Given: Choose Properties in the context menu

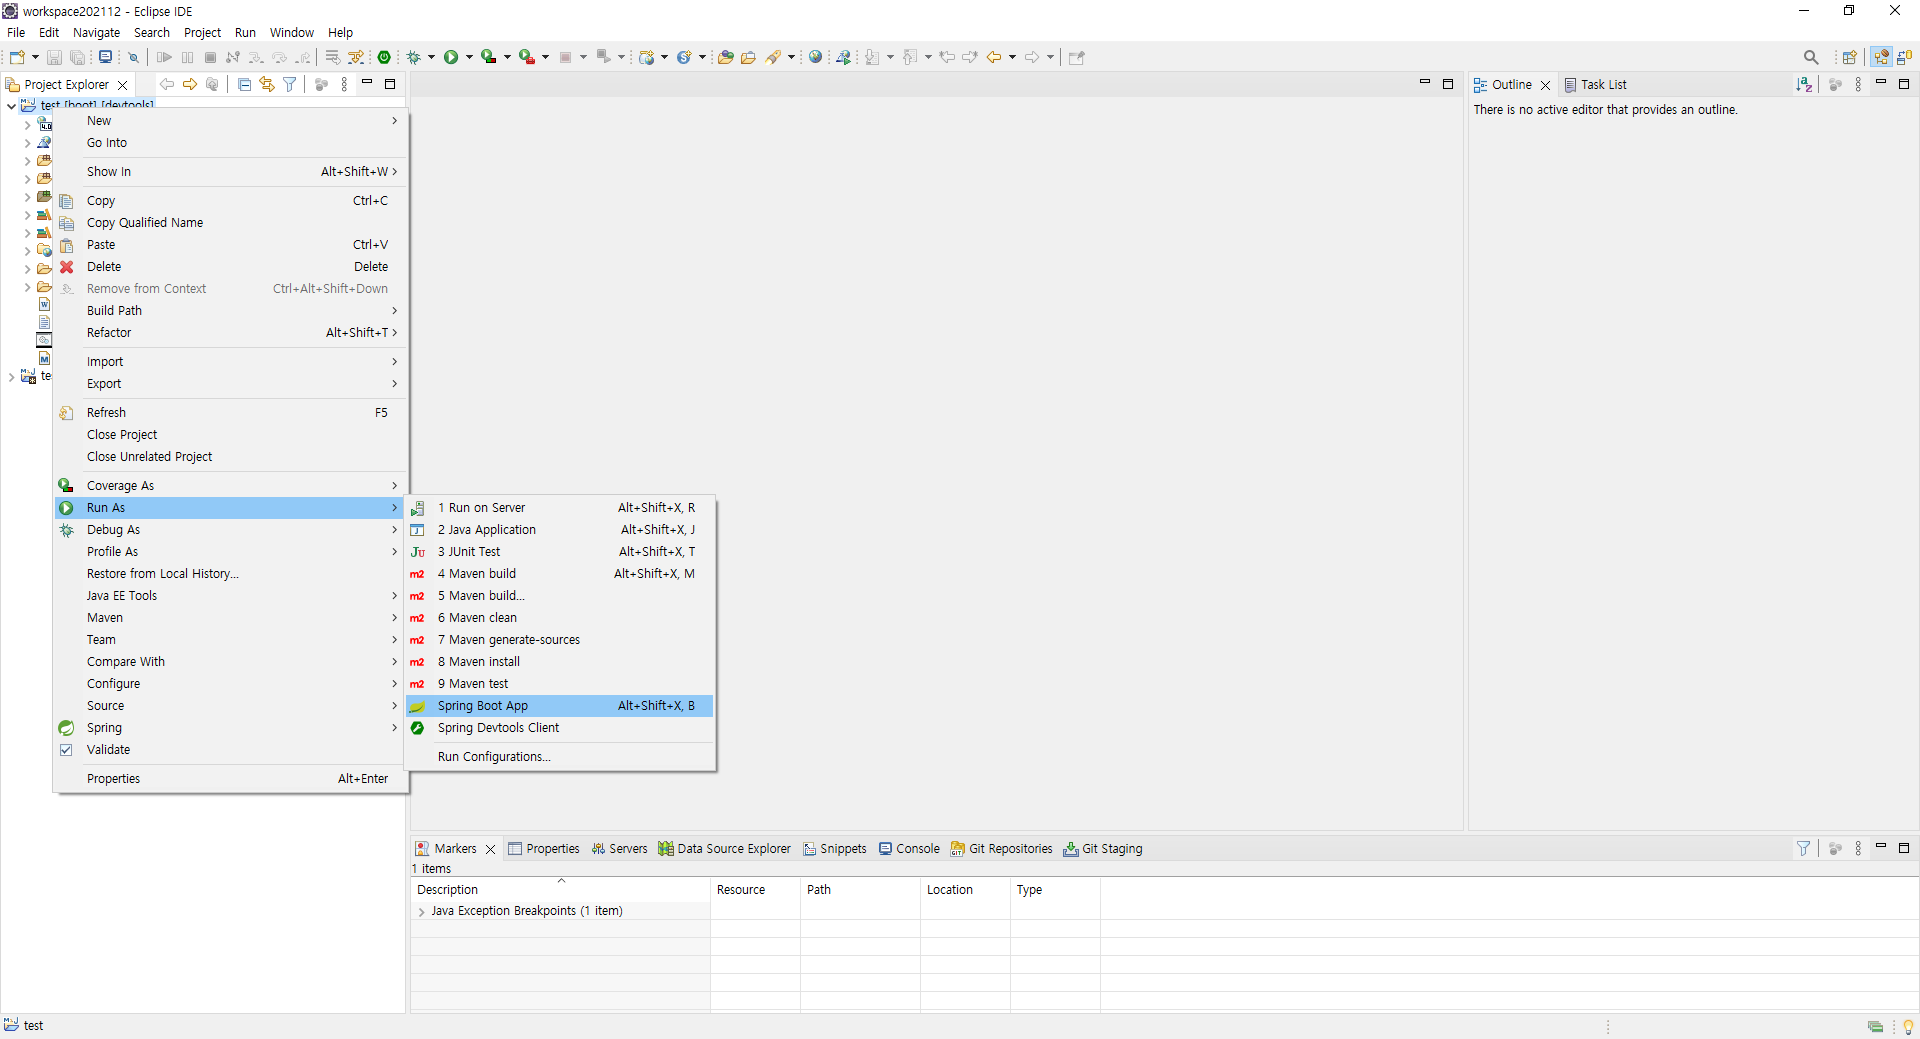Looking at the screenshot, I should click(x=232, y=779).
